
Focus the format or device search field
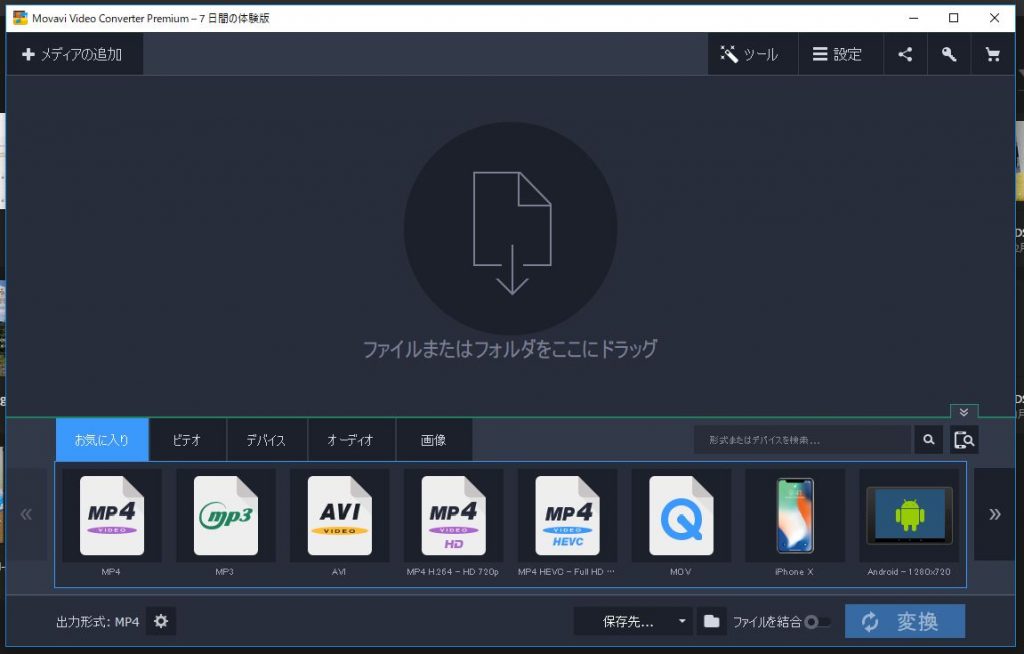click(802, 440)
